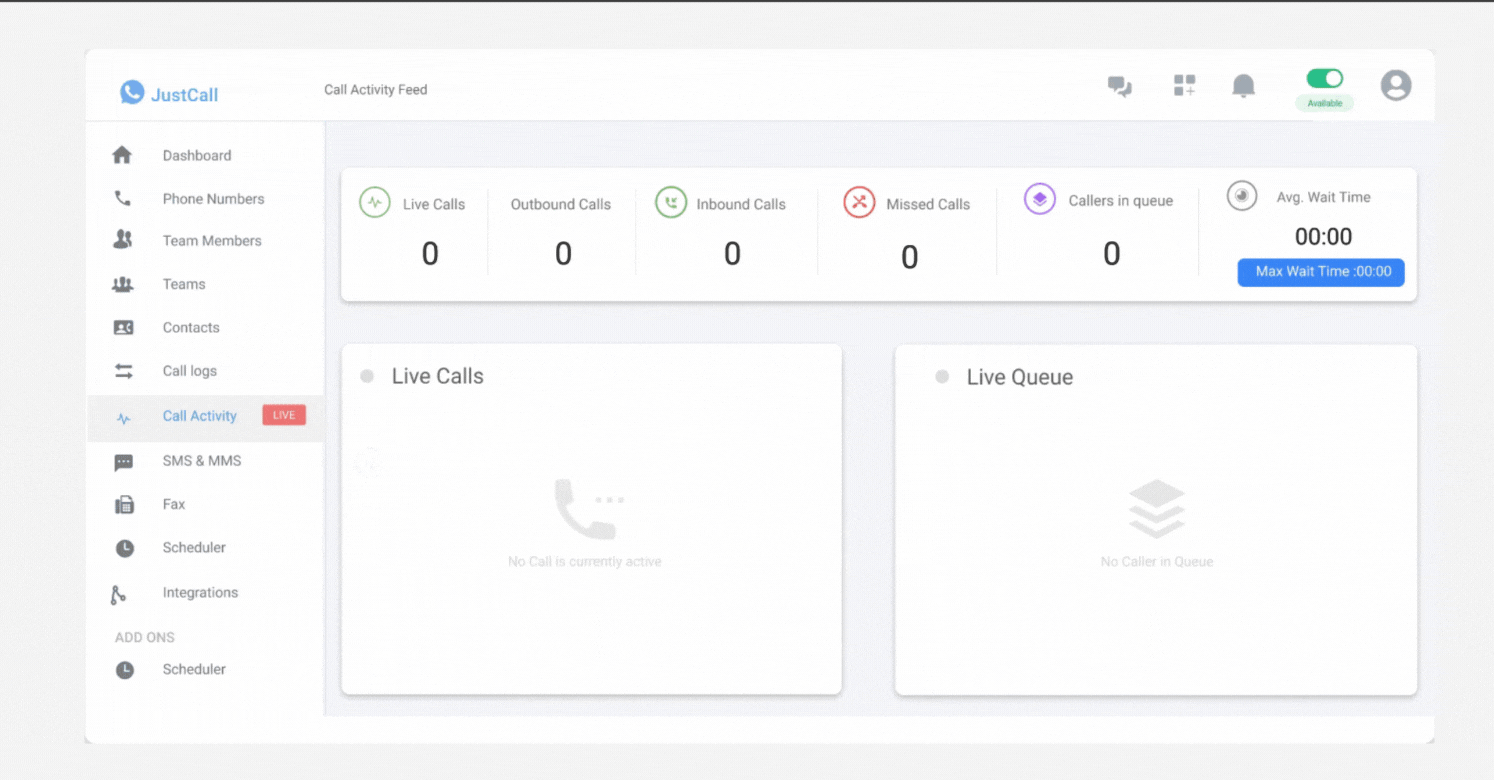Click the Fax sidebar icon
Screen dimensions: 1494x780
point(124,504)
